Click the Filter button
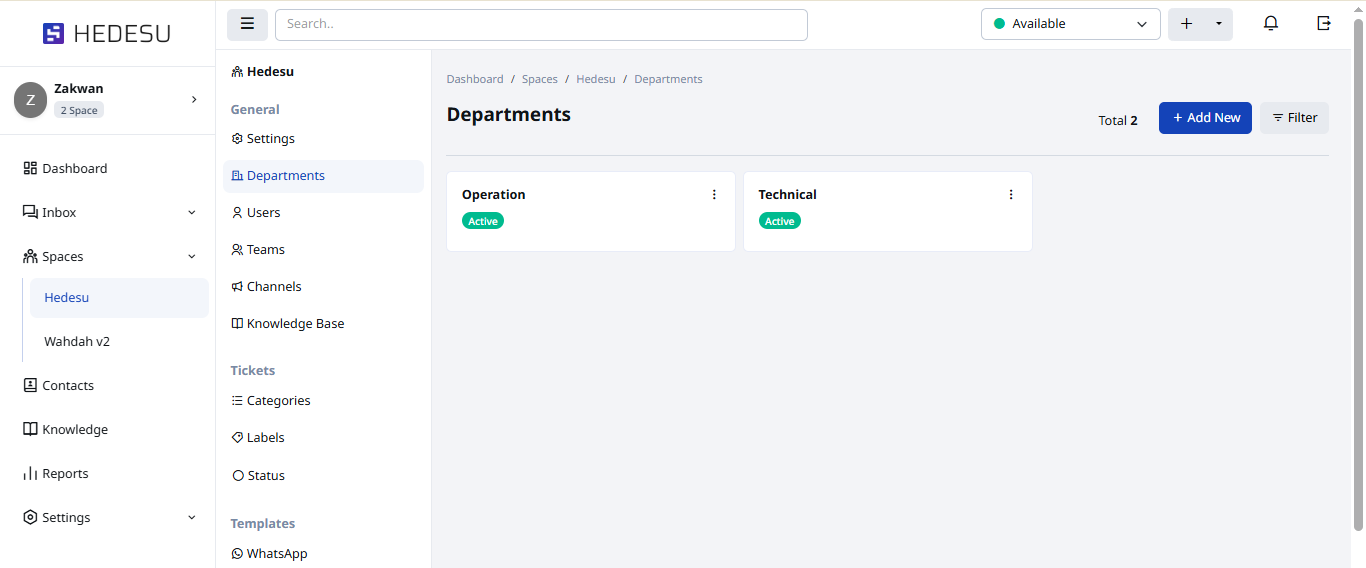The image size is (1366, 568). (1294, 118)
